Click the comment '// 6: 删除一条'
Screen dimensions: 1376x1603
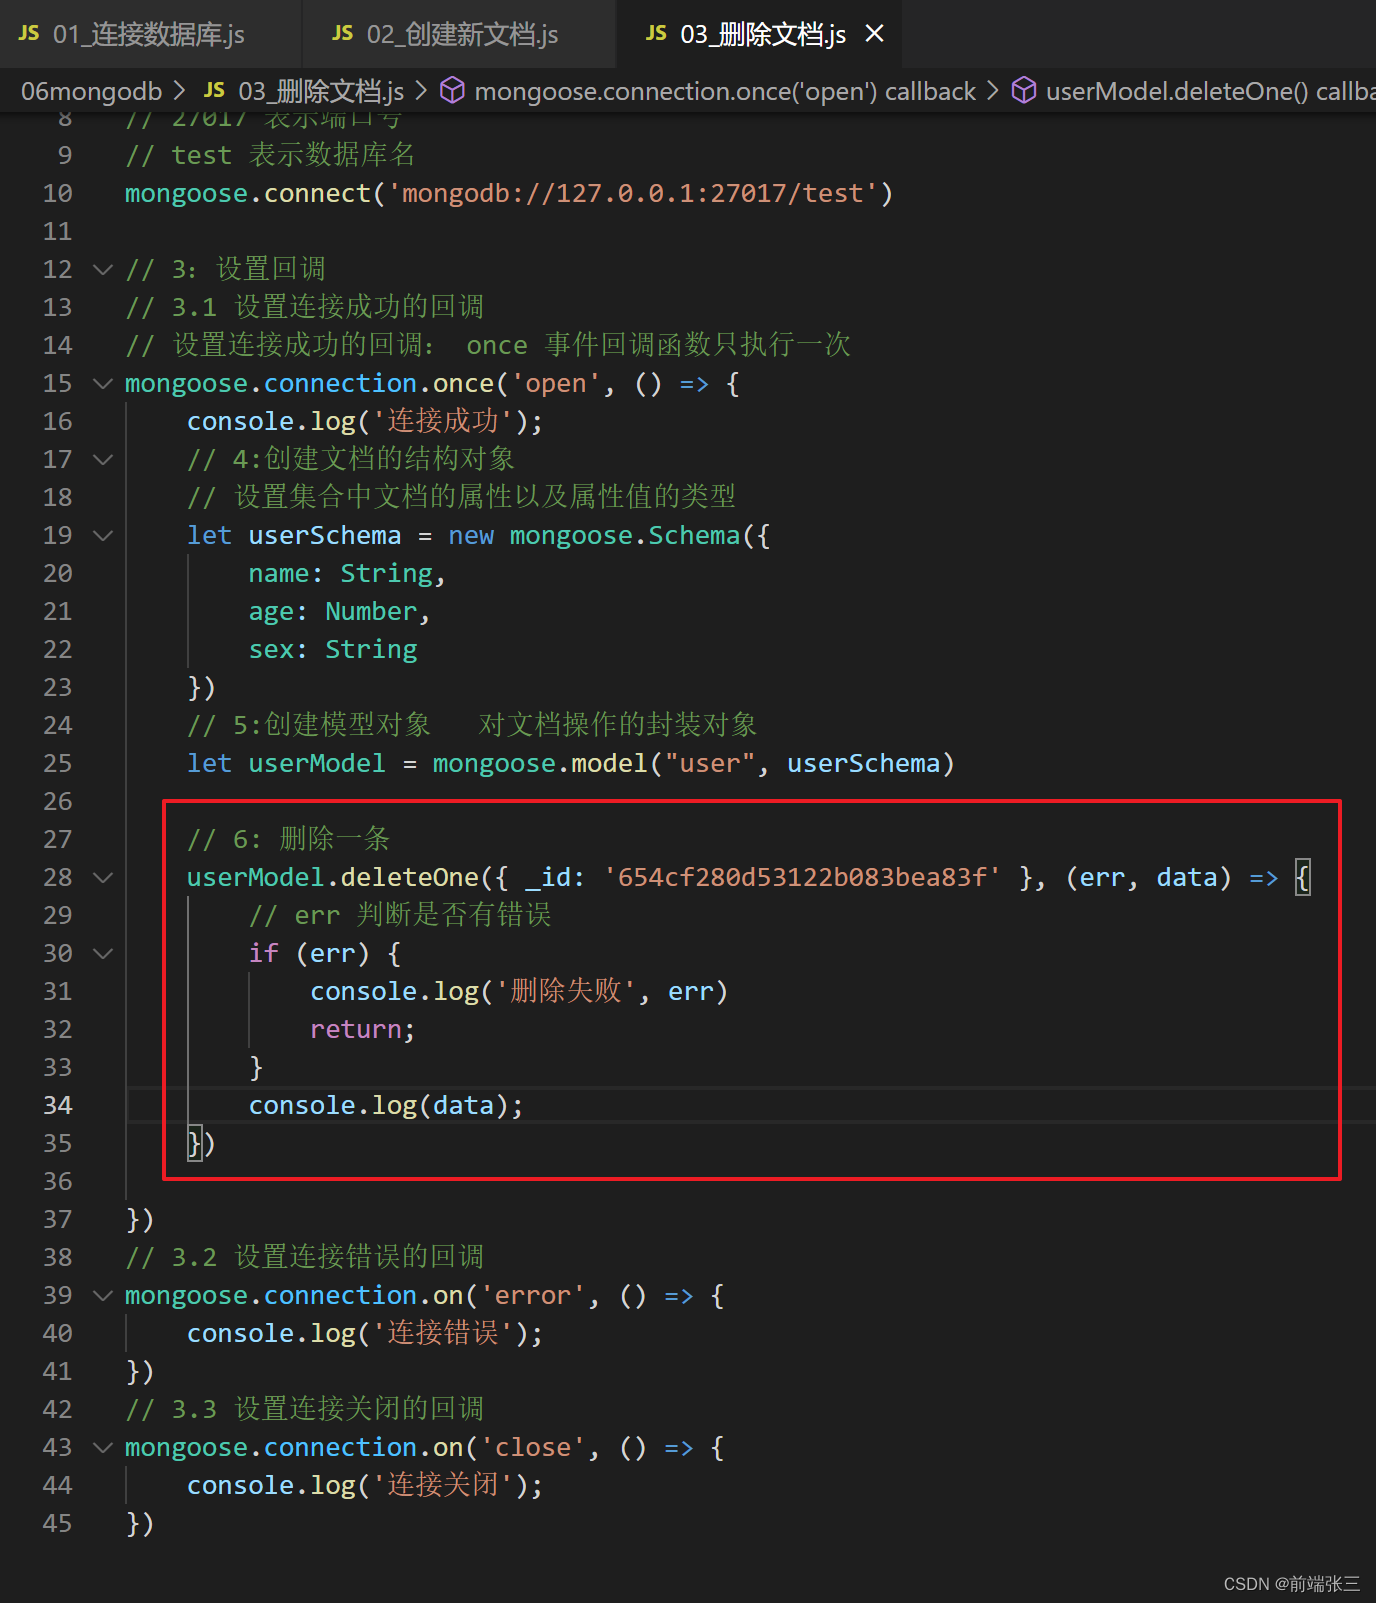pyautogui.click(x=289, y=839)
